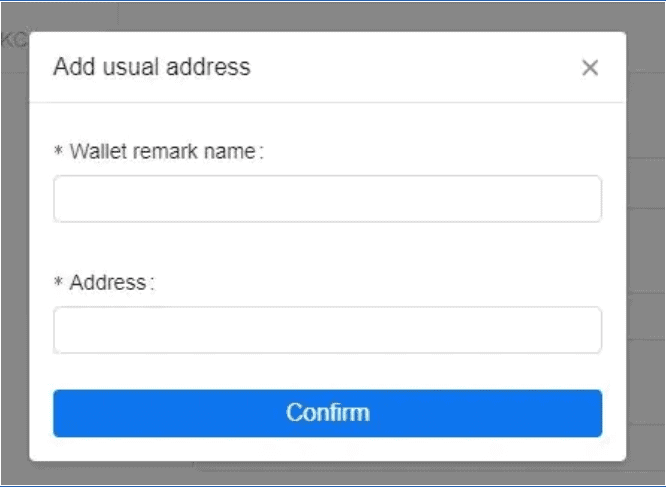This screenshot has height=490, width=666.
Task: Click the "Address" field label
Action: [108, 283]
